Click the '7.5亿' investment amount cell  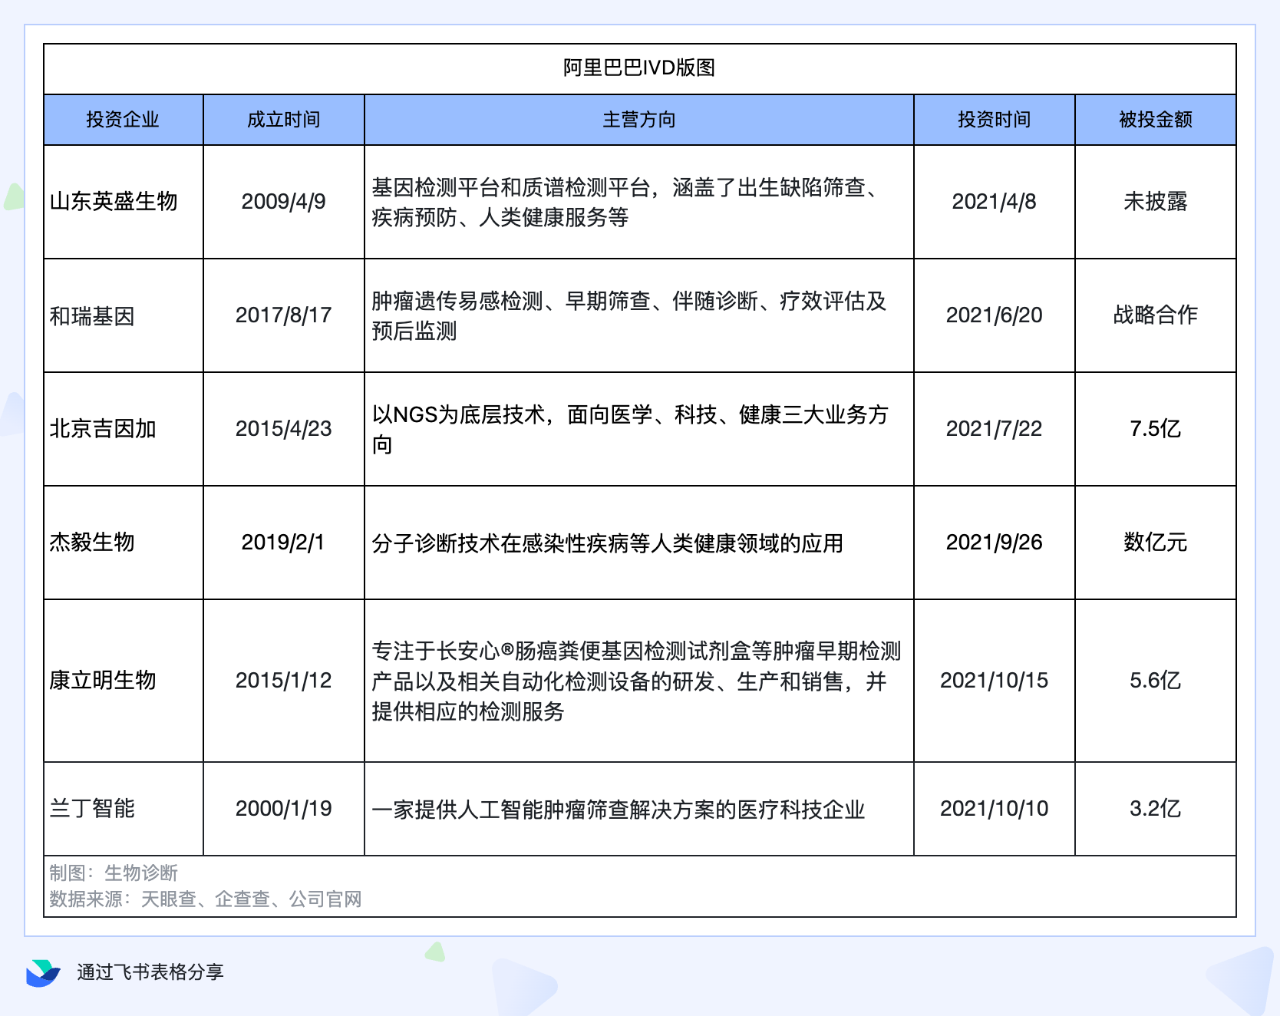tap(1155, 429)
